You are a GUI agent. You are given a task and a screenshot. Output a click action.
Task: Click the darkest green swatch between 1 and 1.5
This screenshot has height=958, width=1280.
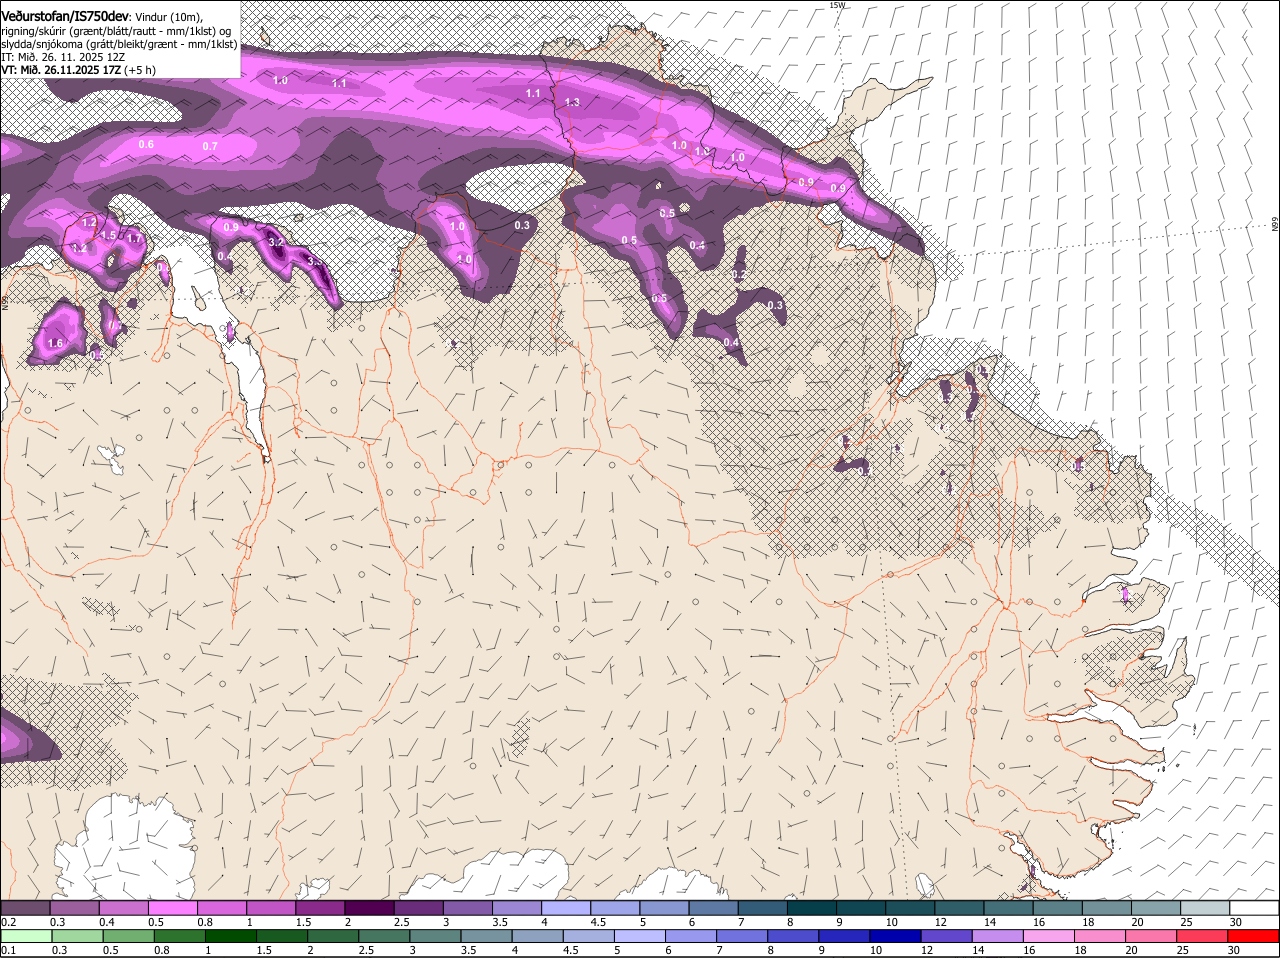tap(230, 937)
